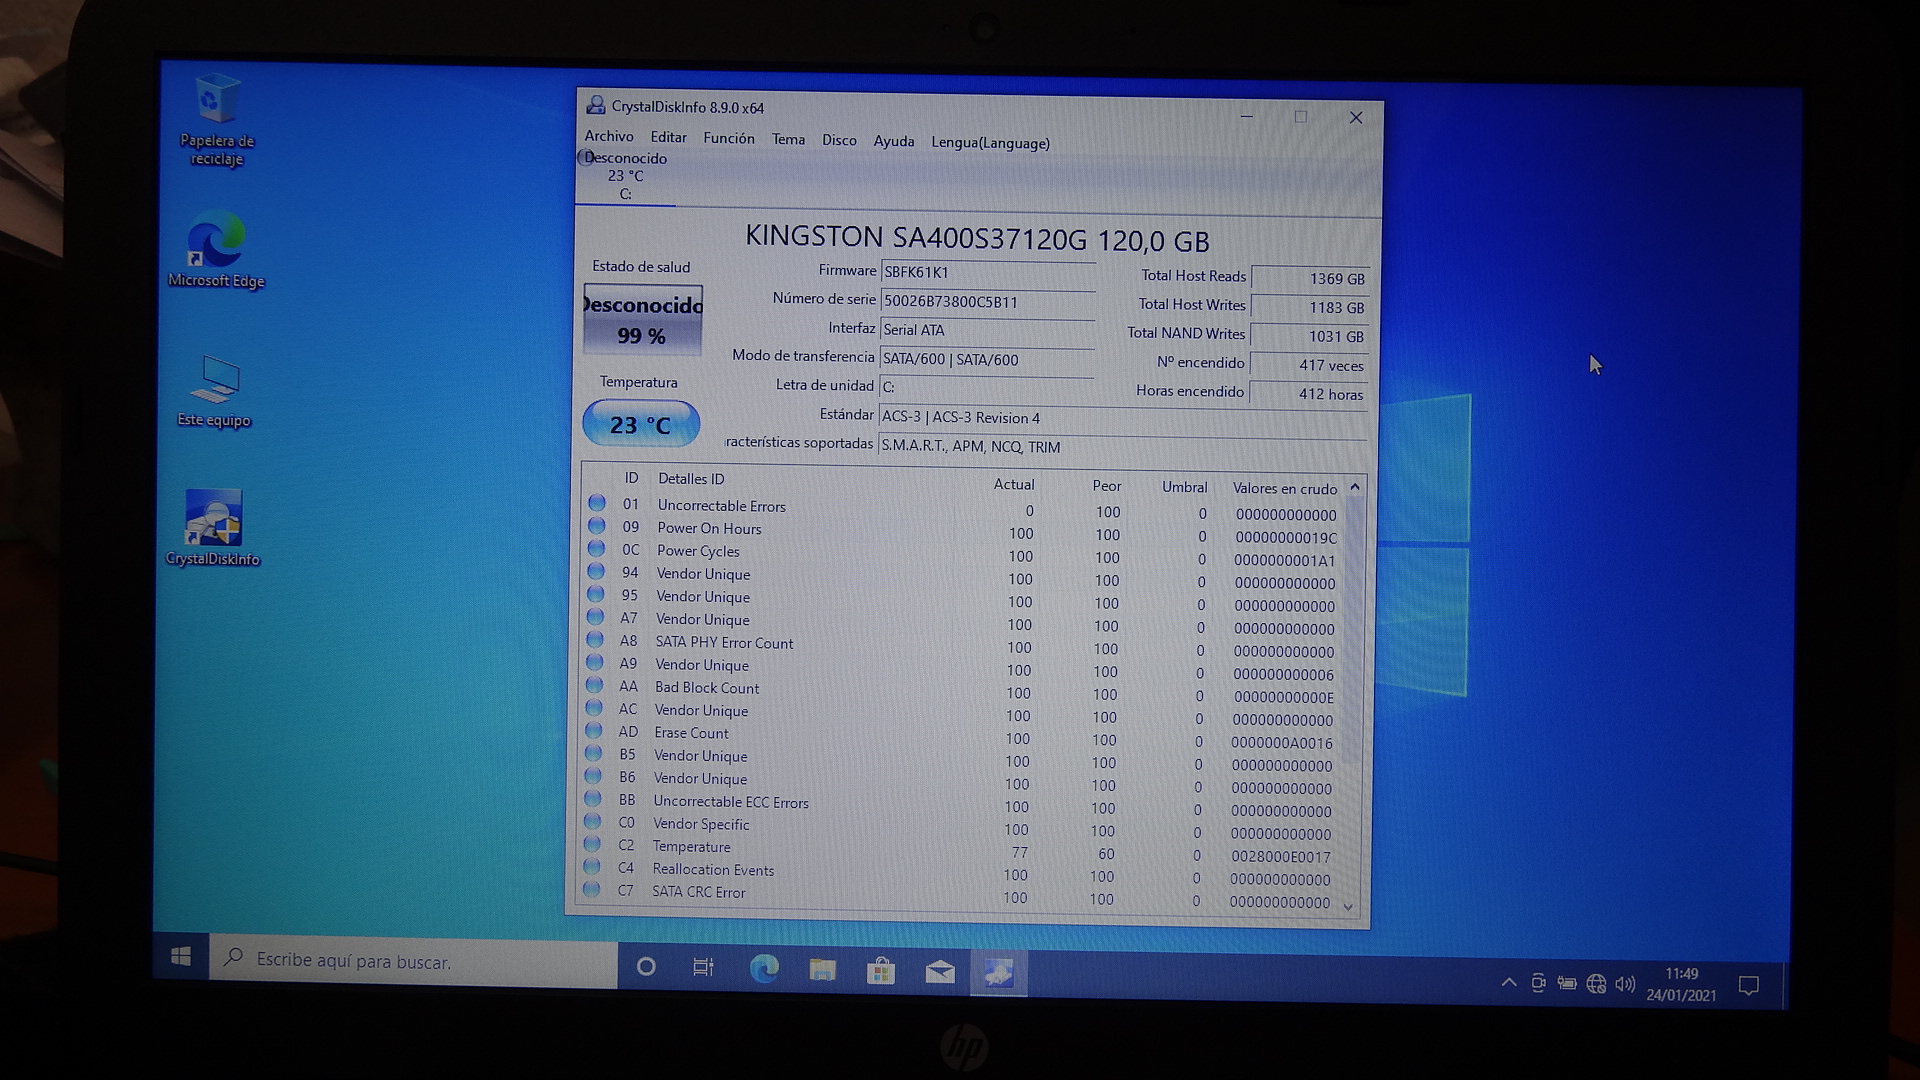The image size is (1920, 1080).
Task: Minimize the CrystalDiskInfo window
Action: 1246,116
